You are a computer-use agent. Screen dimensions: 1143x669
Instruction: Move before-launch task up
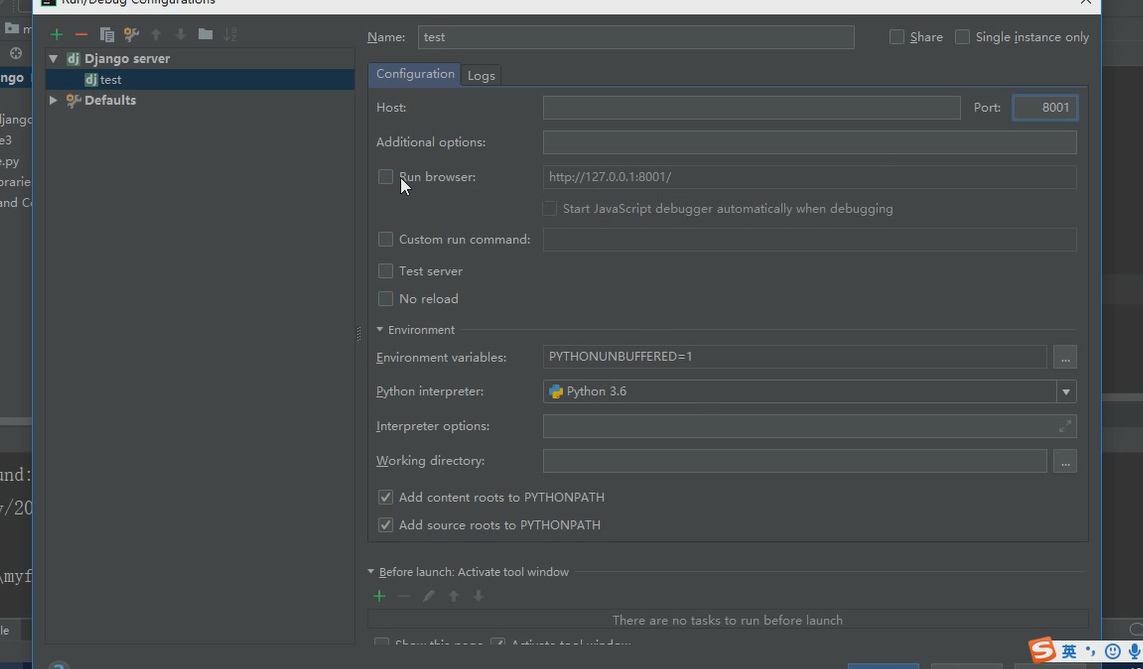pyautogui.click(x=453, y=596)
